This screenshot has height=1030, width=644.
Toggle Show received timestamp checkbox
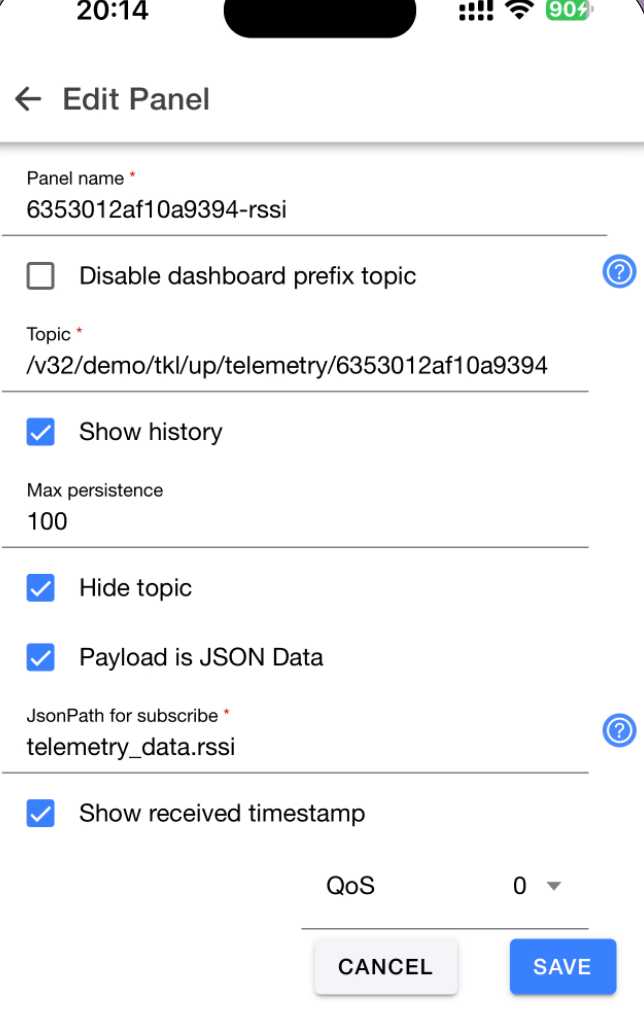tap(41, 813)
